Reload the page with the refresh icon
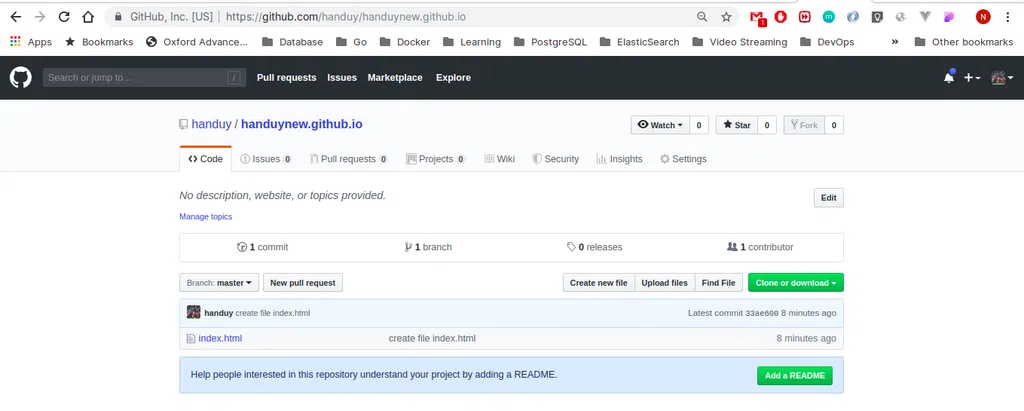Screen dimensions: 1024x411 [64, 17]
